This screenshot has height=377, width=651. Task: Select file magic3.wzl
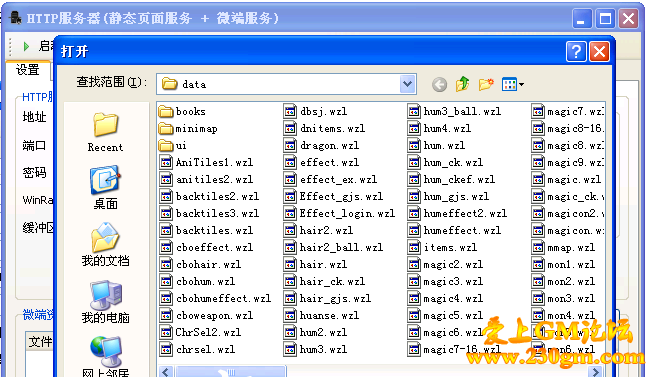(445, 282)
